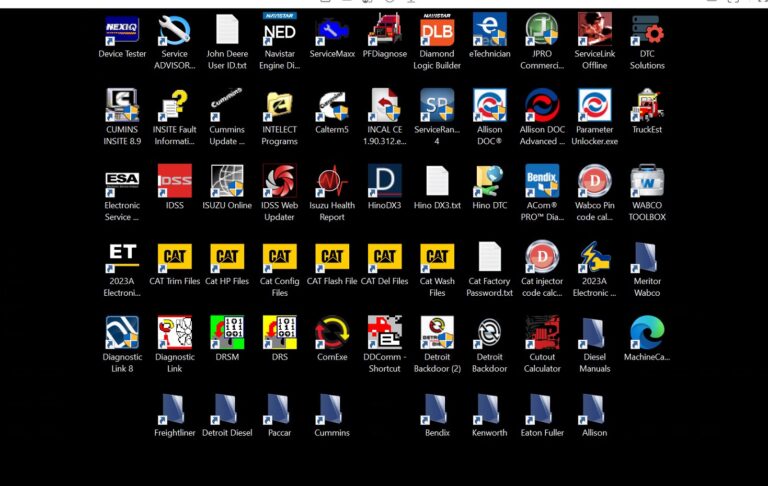
Task: Launch TruckEst shortcut
Action: pyautogui.click(x=647, y=105)
